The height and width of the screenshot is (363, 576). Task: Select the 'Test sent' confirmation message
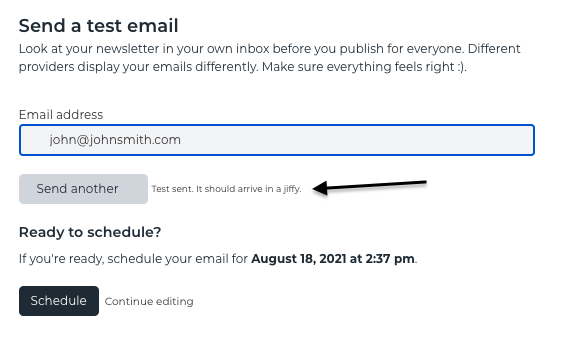226,189
